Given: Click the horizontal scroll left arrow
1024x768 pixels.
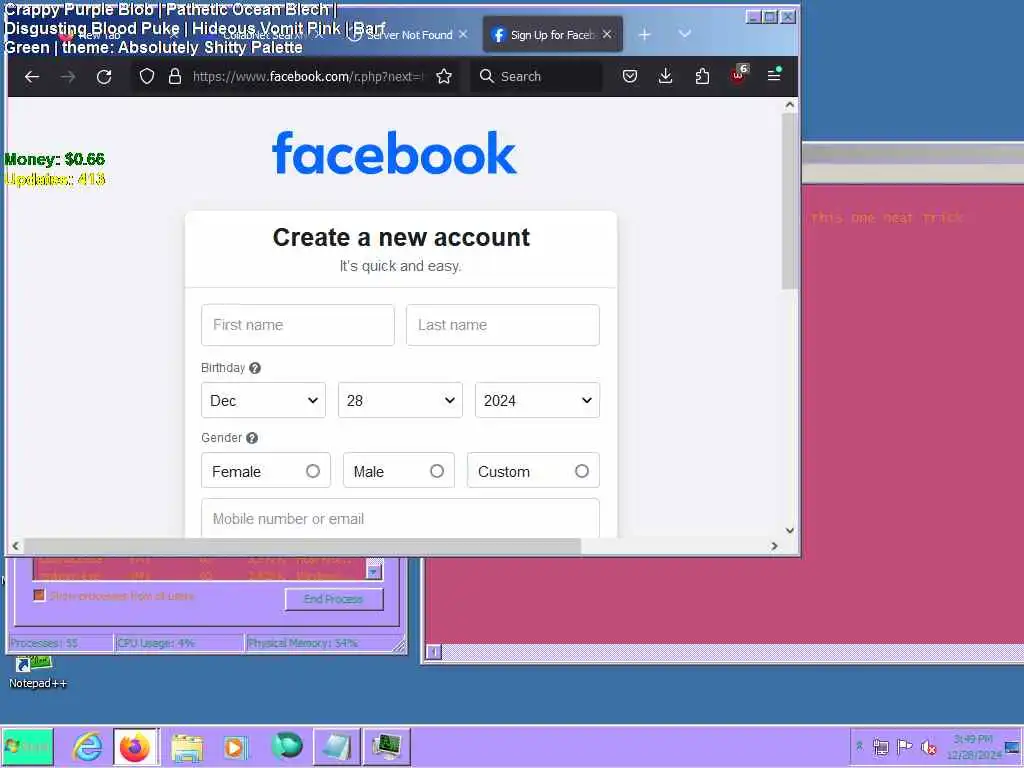Looking at the screenshot, I should (16, 546).
